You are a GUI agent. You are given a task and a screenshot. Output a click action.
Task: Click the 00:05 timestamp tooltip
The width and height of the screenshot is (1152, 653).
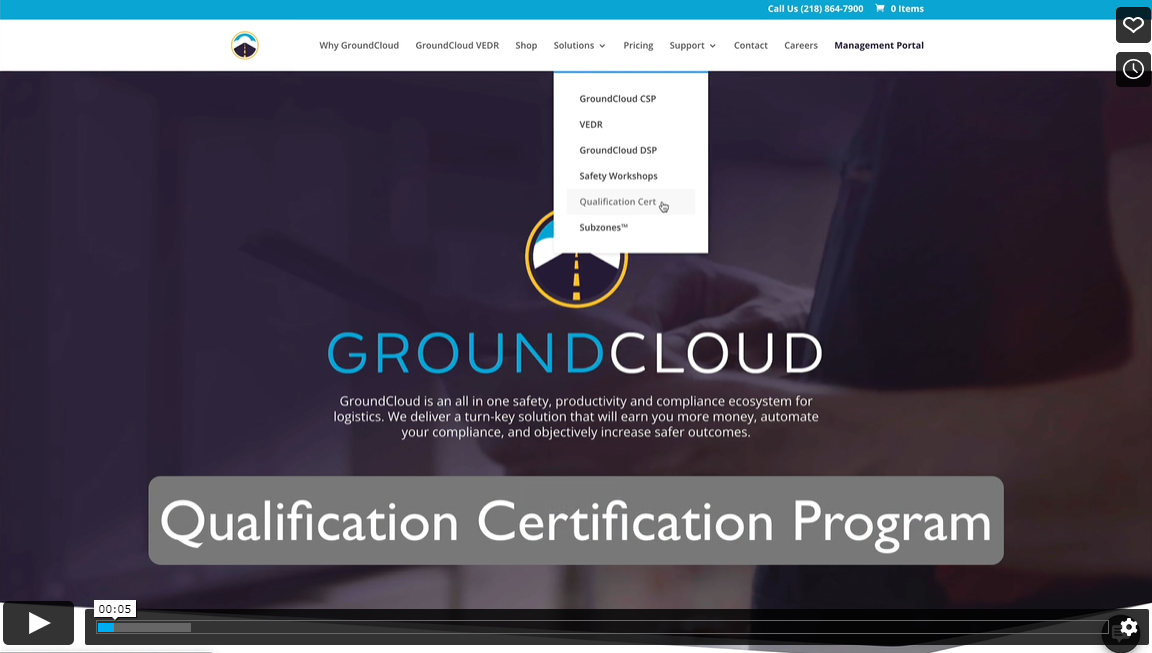pyautogui.click(x=113, y=608)
